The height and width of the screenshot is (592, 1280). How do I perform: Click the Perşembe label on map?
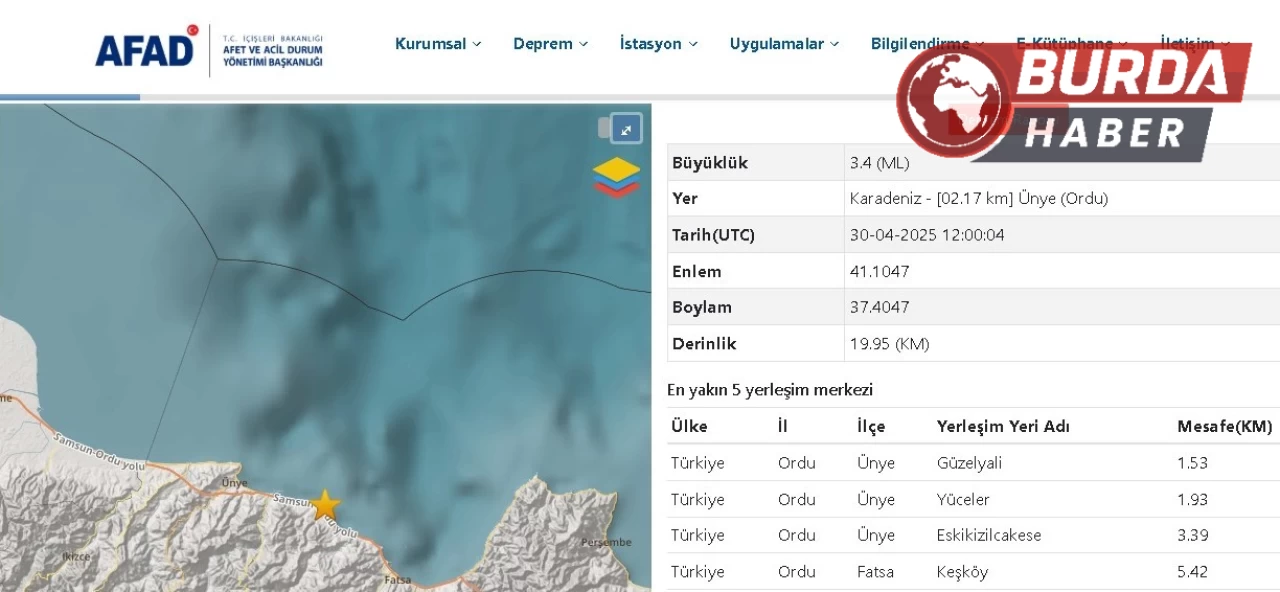(x=606, y=543)
